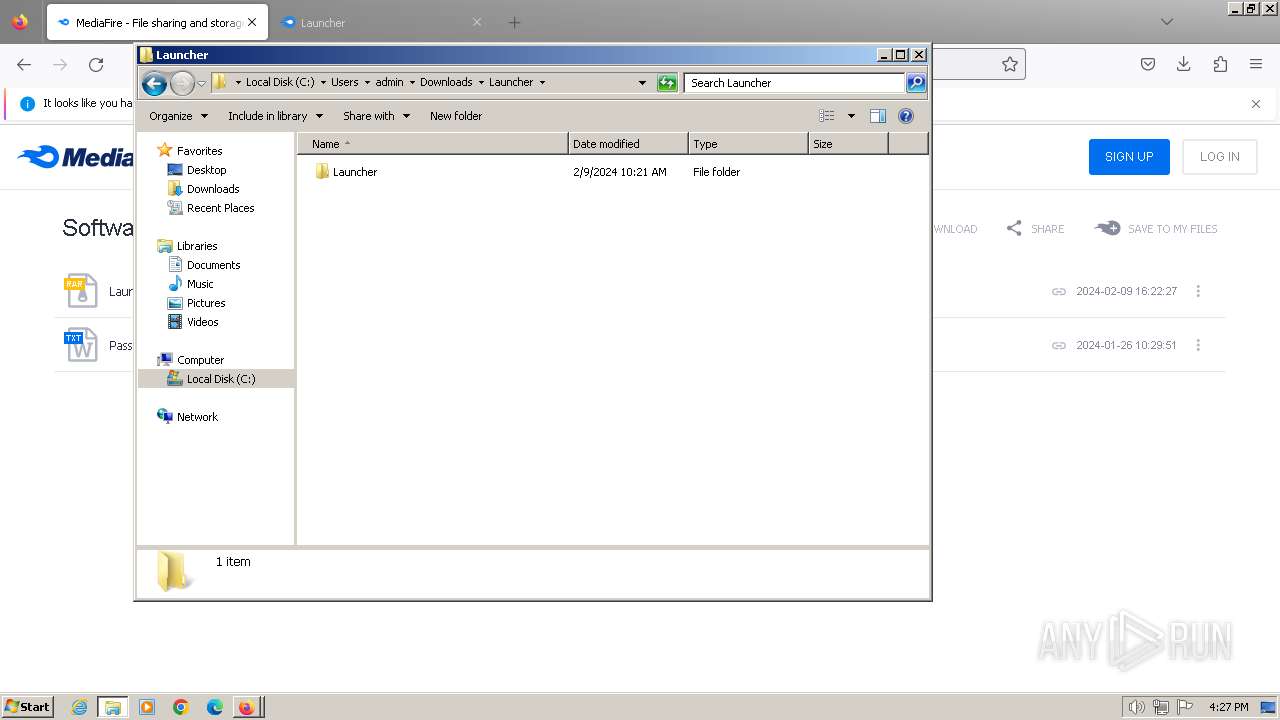Expand address bar history dropdown
Image resolution: width=1280 pixels, height=720 pixels.
point(642,83)
